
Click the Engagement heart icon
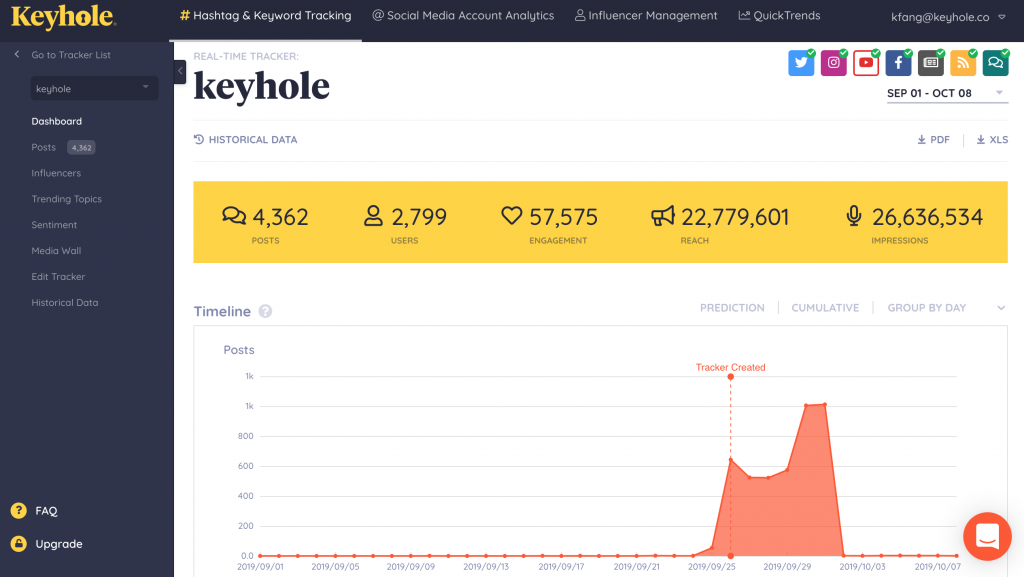pyautogui.click(x=511, y=215)
